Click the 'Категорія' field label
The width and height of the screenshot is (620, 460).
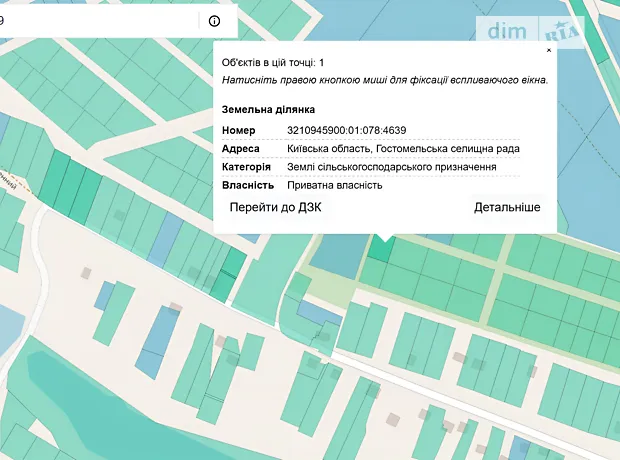(x=246, y=167)
